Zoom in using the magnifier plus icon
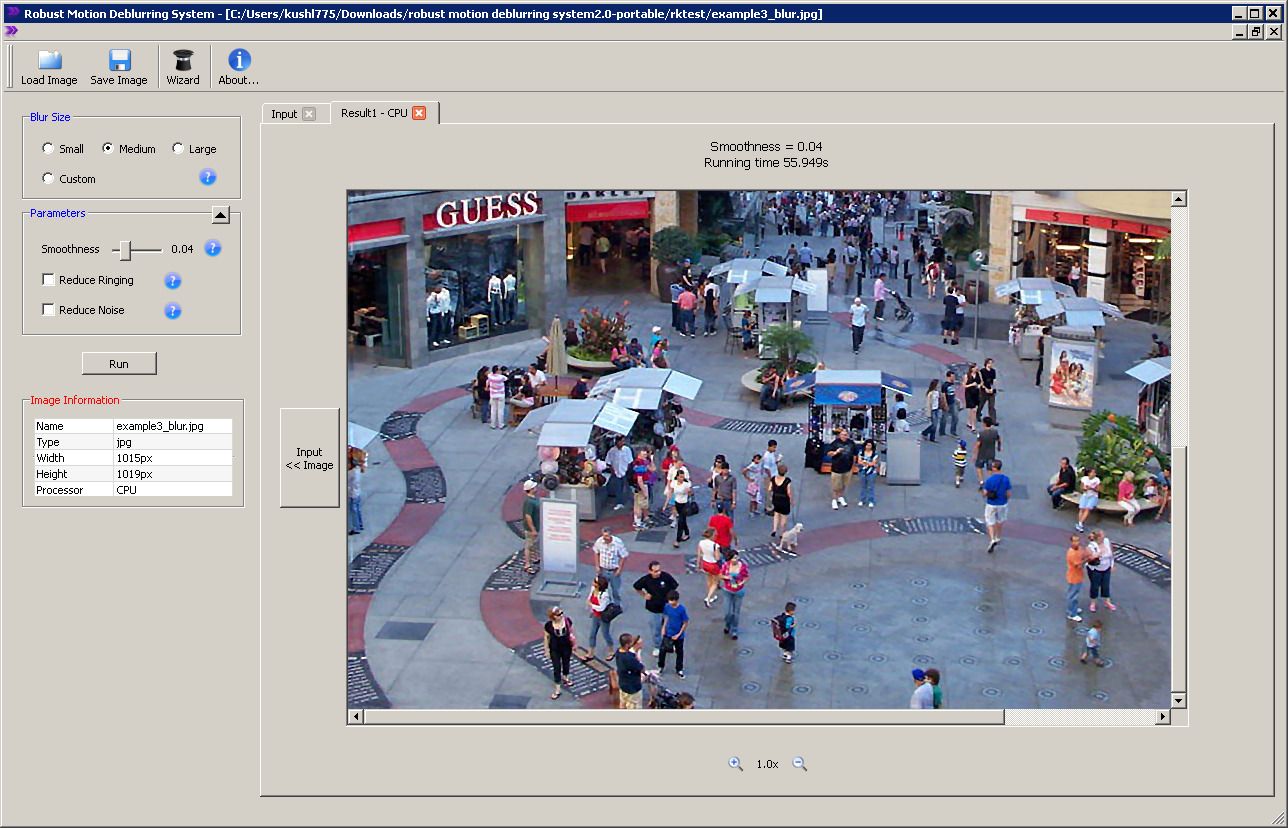This screenshot has width=1288, height=828. [x=735, y=763]
